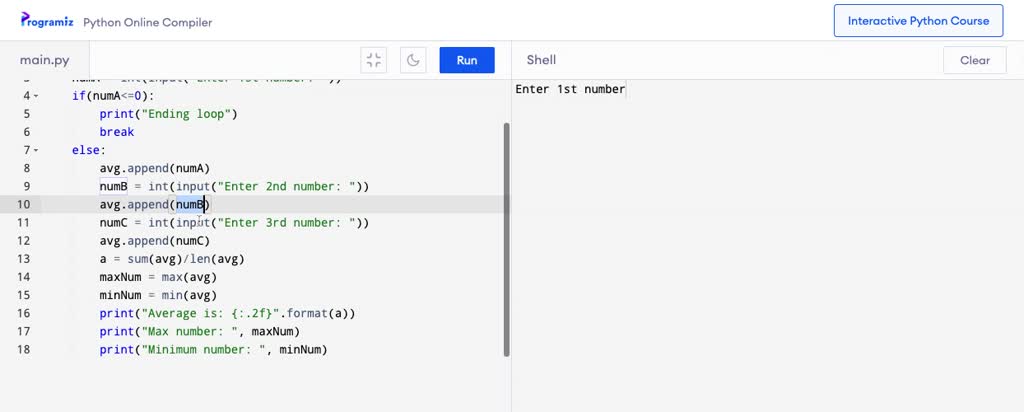Viewport: 1024px width, 412px height.
Task: Toggle fullscreen editor with collapse icon
Action: click(374, 60)
